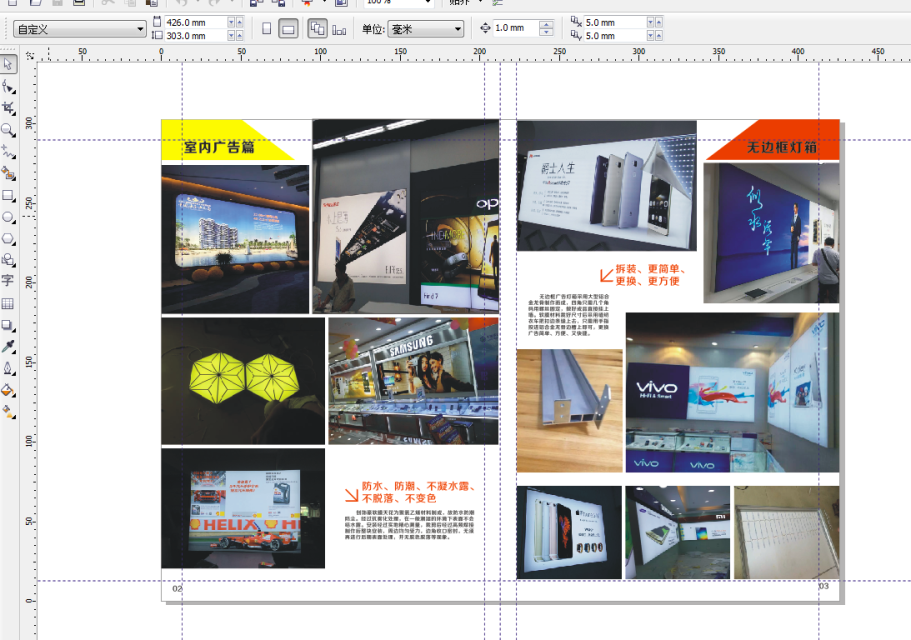Image resolution: width=911 pixels, height=640 pixels.
Task: Click the duplicate Y field 5.0 mm
Action: point(615,35)
